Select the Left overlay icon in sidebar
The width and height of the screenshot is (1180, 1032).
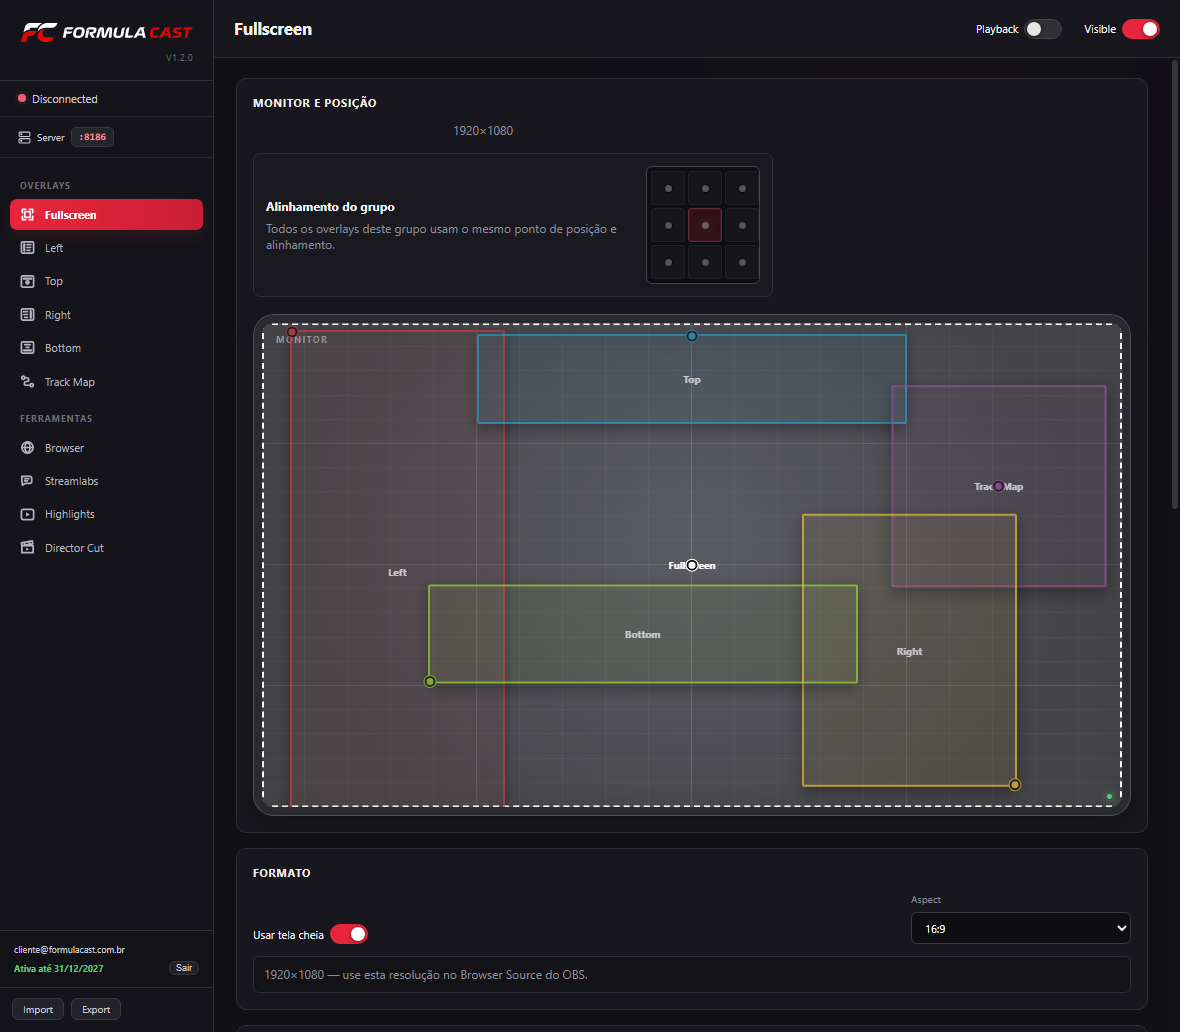coord(27,248)
